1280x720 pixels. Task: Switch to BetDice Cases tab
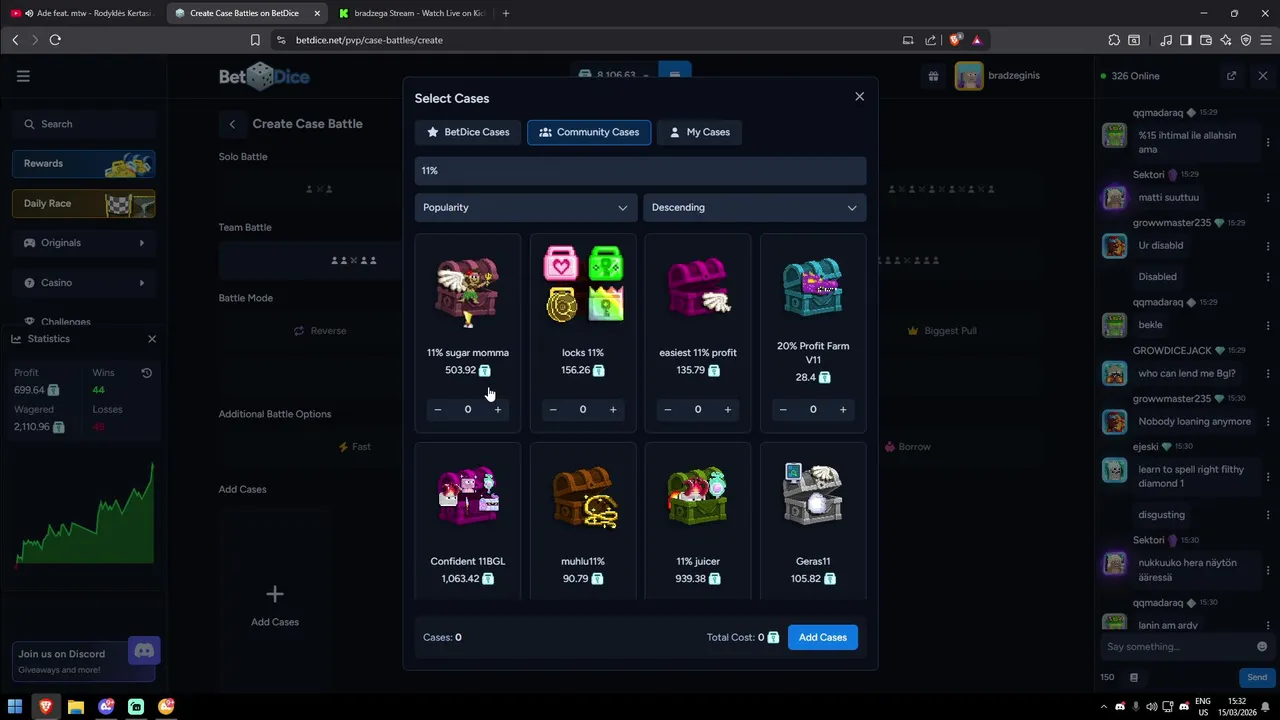click(x=468, y=132)
